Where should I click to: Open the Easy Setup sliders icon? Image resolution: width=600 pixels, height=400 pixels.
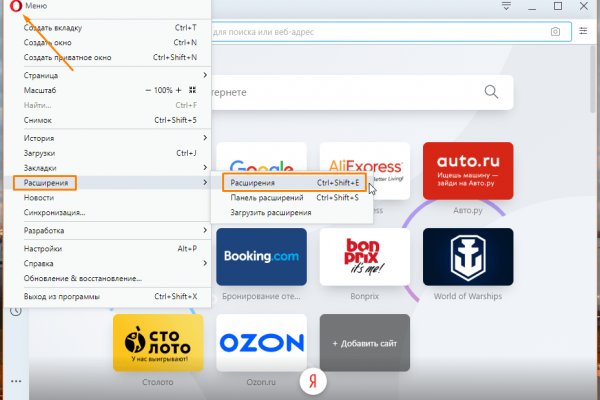pos(584,32)
